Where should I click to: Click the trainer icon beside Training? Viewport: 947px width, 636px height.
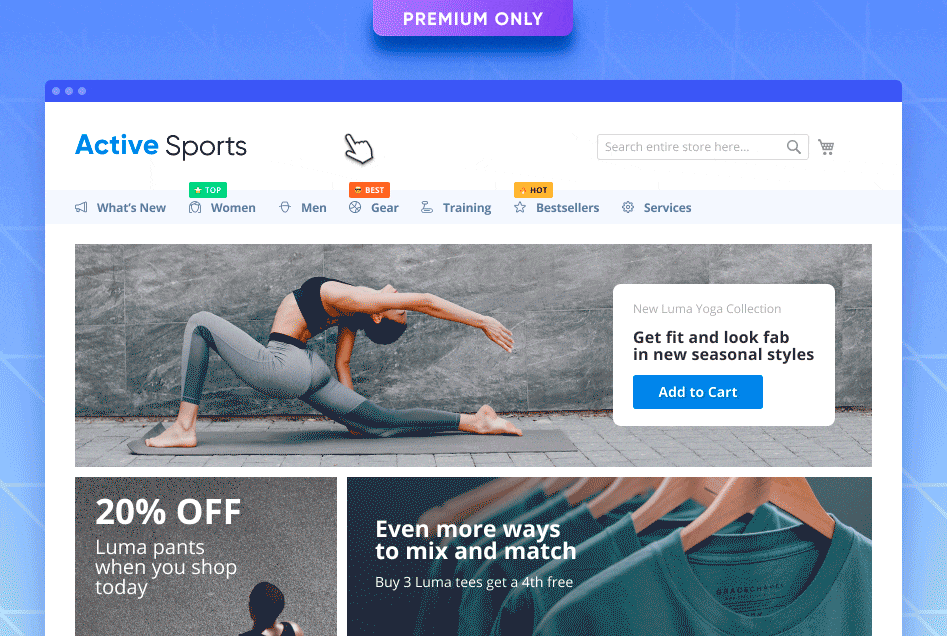point(426,207)
